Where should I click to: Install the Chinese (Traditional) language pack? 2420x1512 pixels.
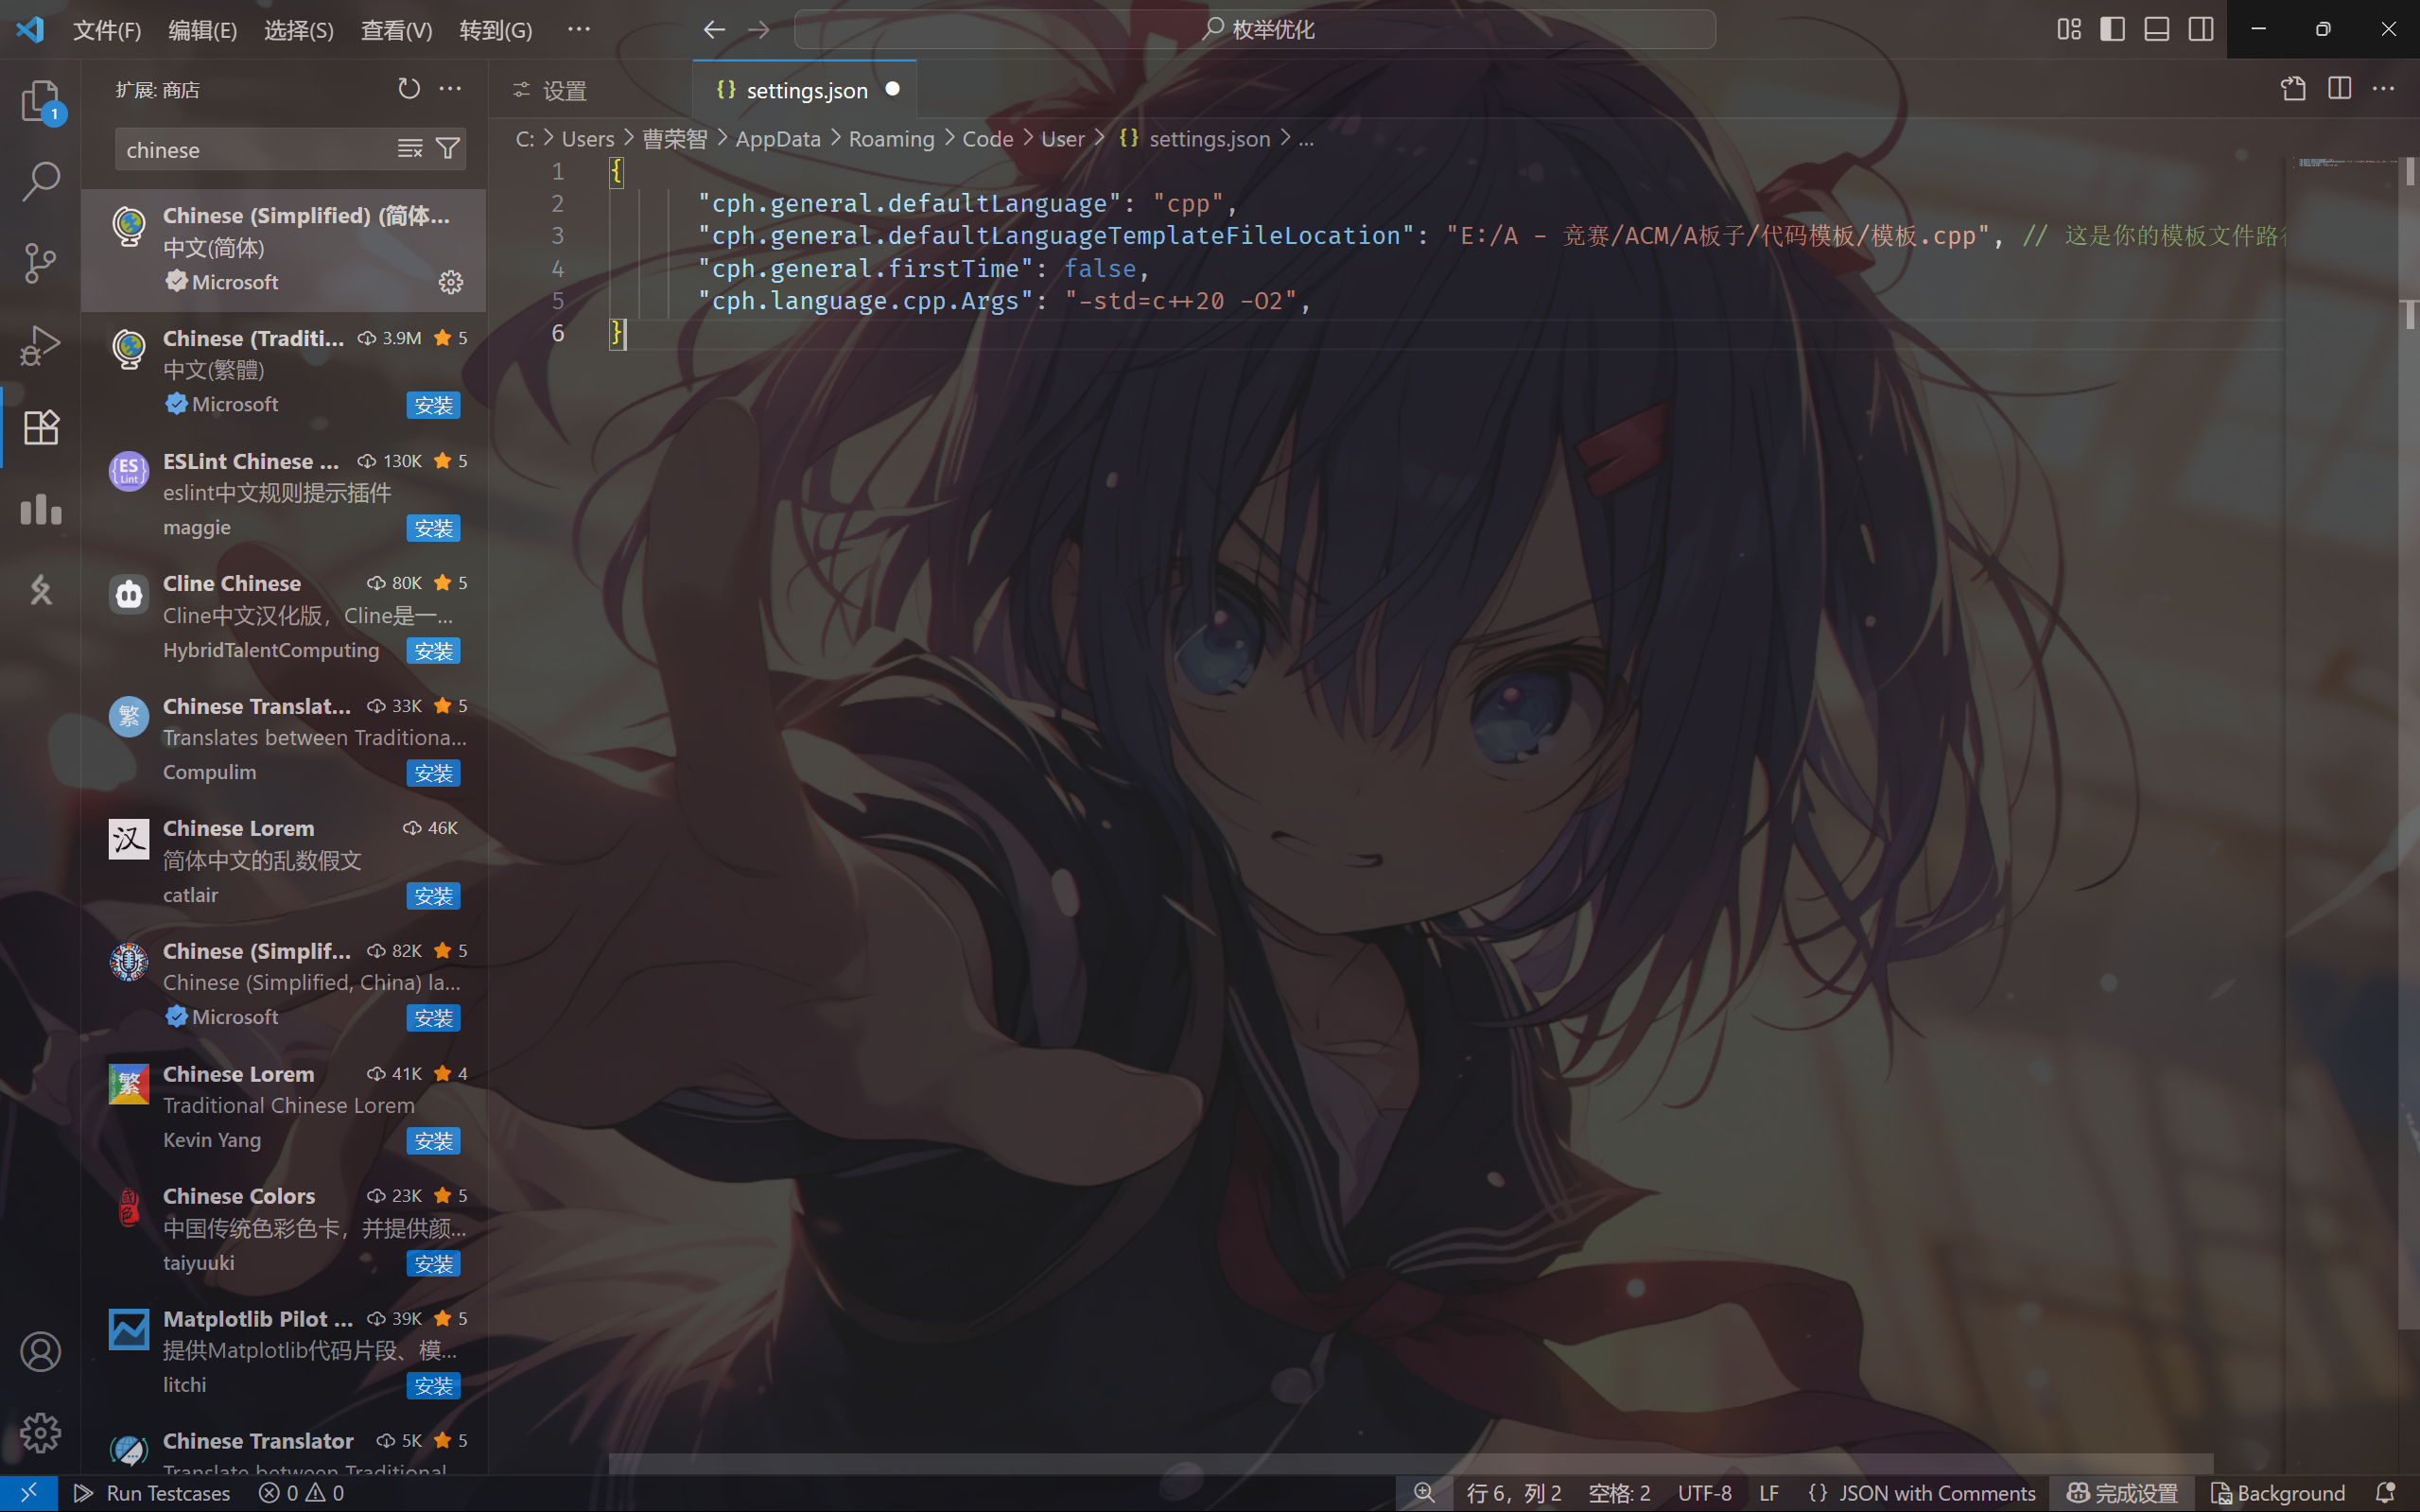pyautogui.click(x=433, y=405)
